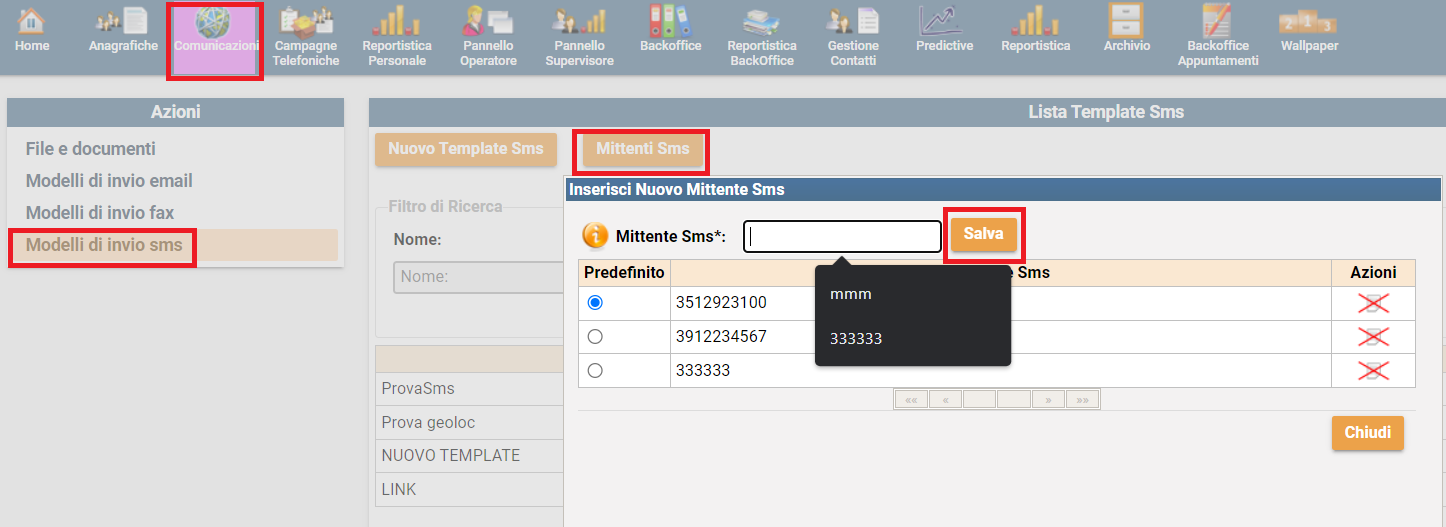1446x527 pixels.
Task: Open Predictive chart icon
Action: [944, 22]
